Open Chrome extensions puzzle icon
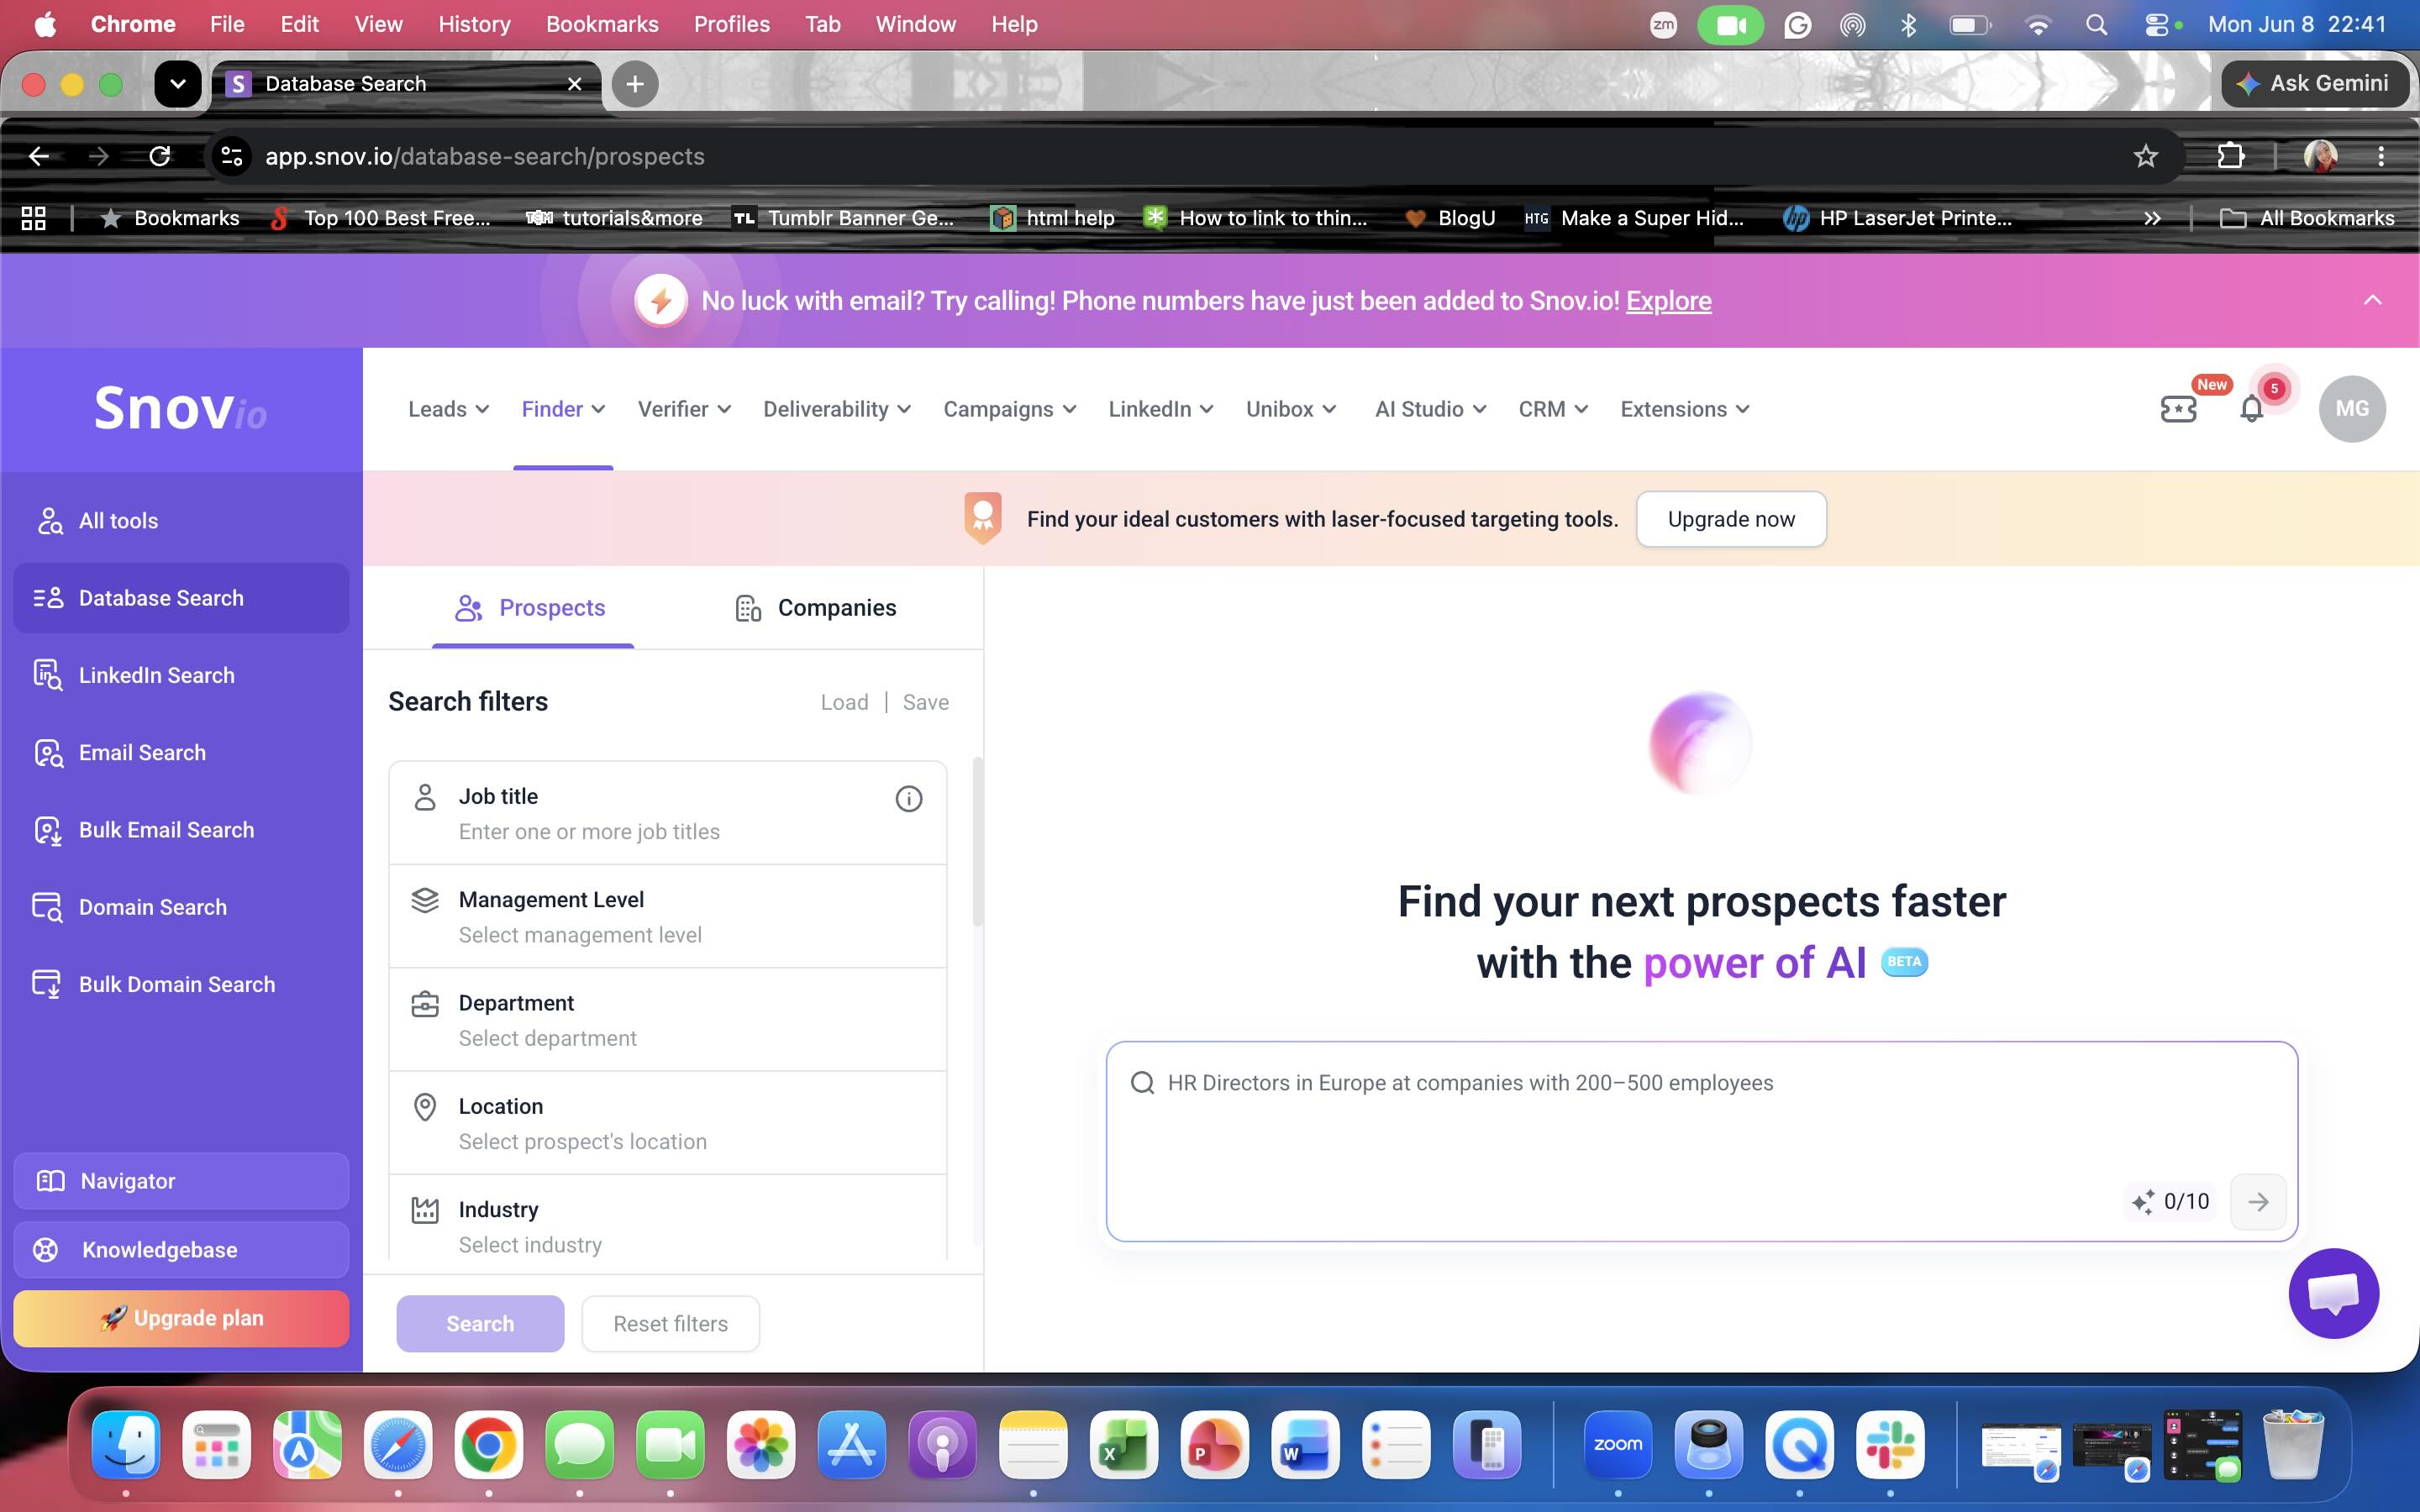Screen dimensions: 2420x1512 pos(2230,156)
